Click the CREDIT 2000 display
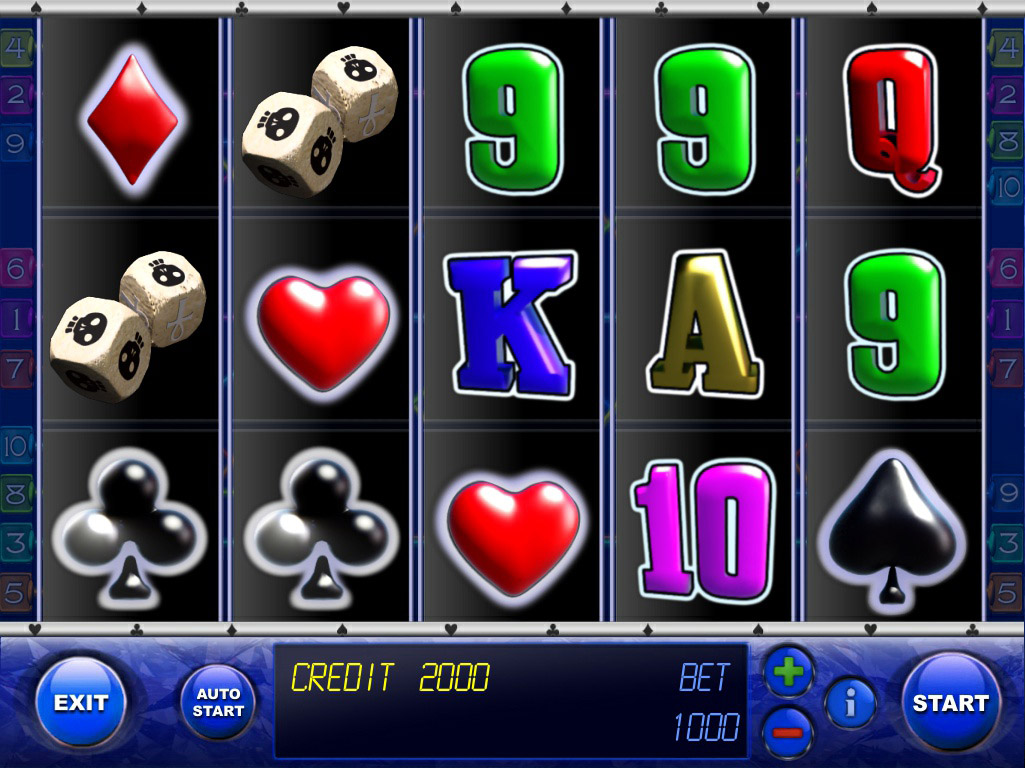Screen dimensions: 1025x768 [x=390, y=677]
